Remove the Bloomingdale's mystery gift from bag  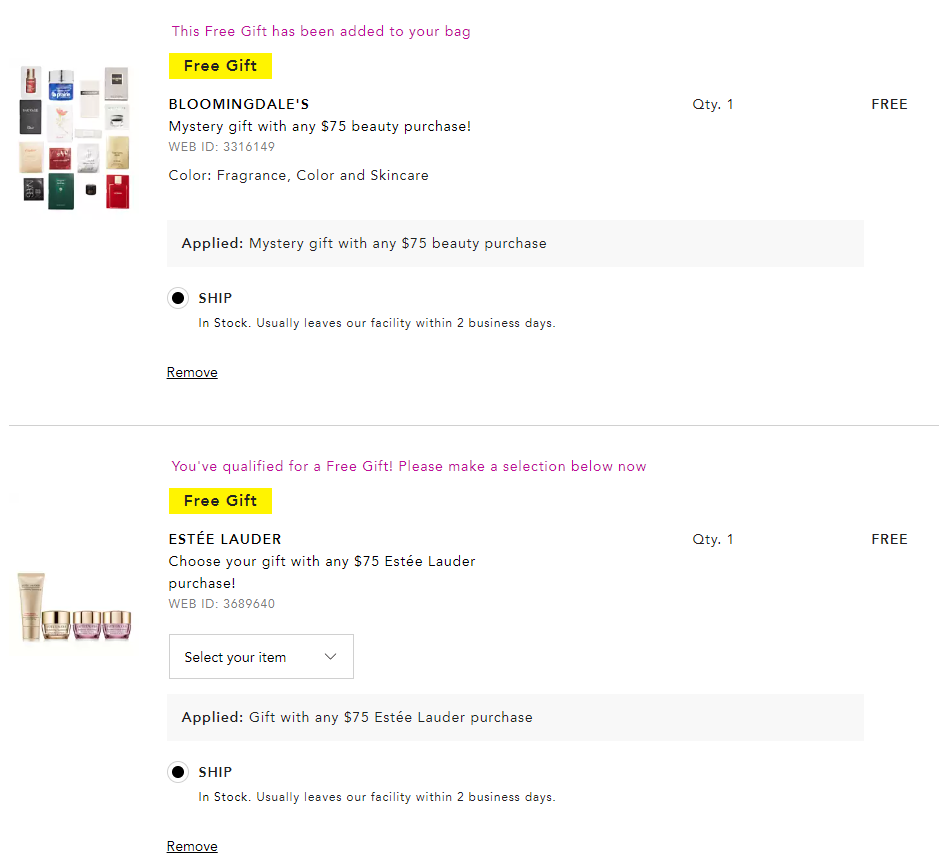click(x=192, y=372)
